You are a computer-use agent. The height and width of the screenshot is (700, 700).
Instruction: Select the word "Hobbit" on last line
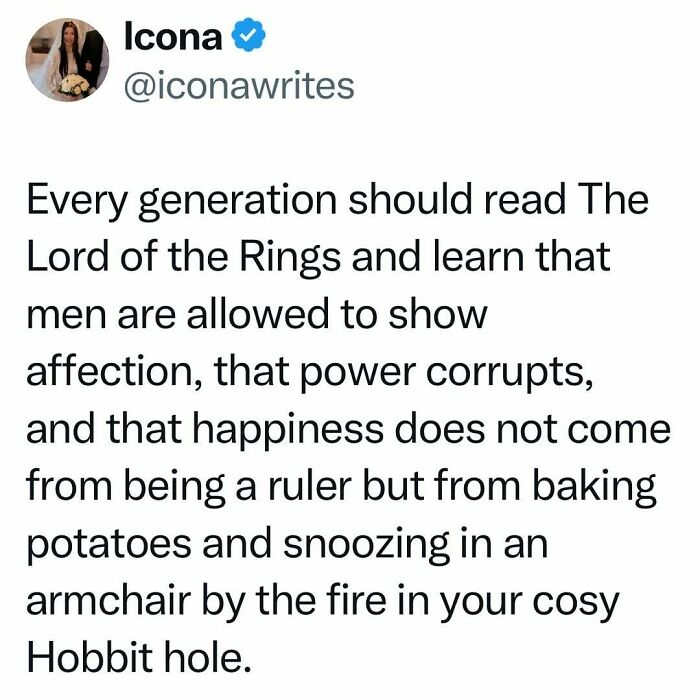(x=90, y=658)
